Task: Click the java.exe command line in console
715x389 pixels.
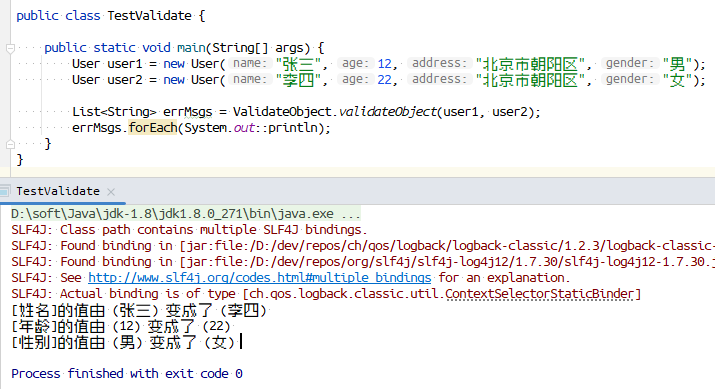Action: tap(186, 214)
